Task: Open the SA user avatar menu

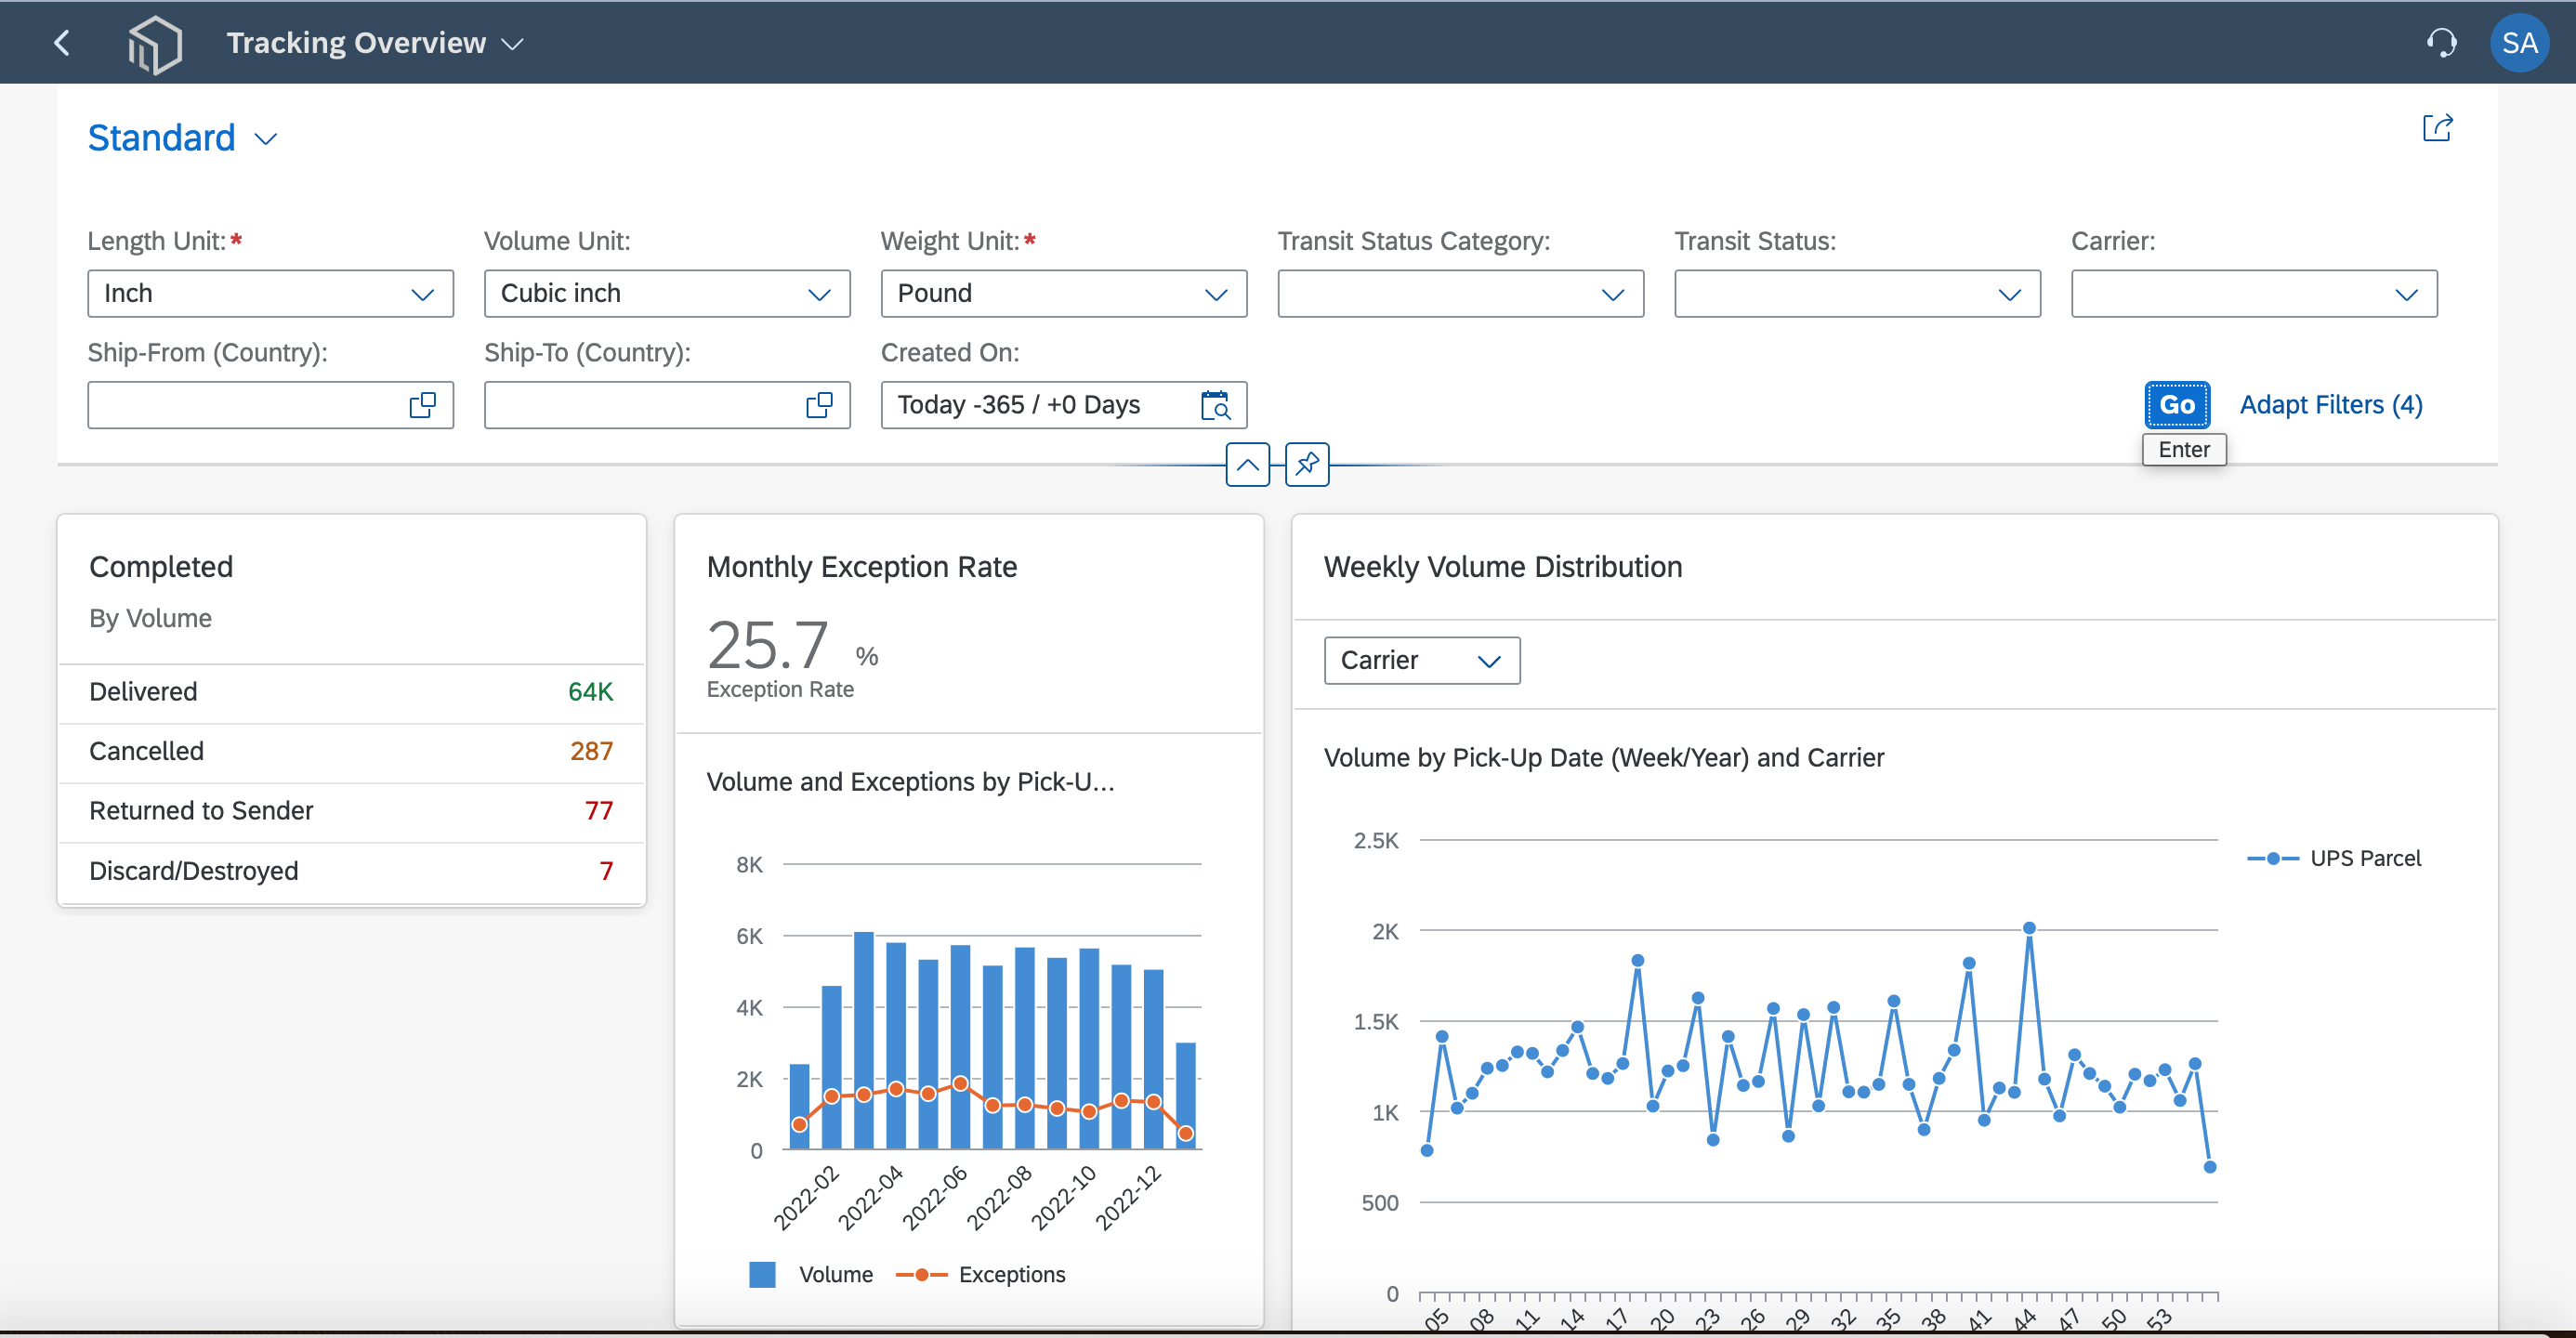Action: tap(2519, 43)
